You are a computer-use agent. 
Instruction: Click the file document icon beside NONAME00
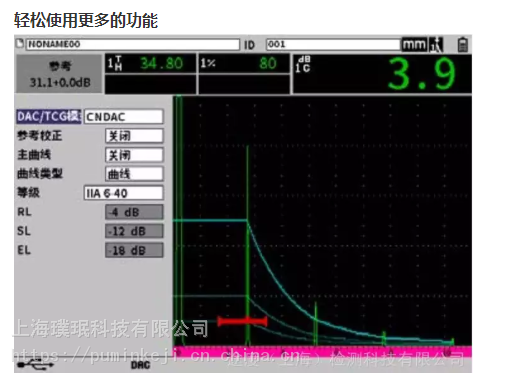(x=20, y=43)
